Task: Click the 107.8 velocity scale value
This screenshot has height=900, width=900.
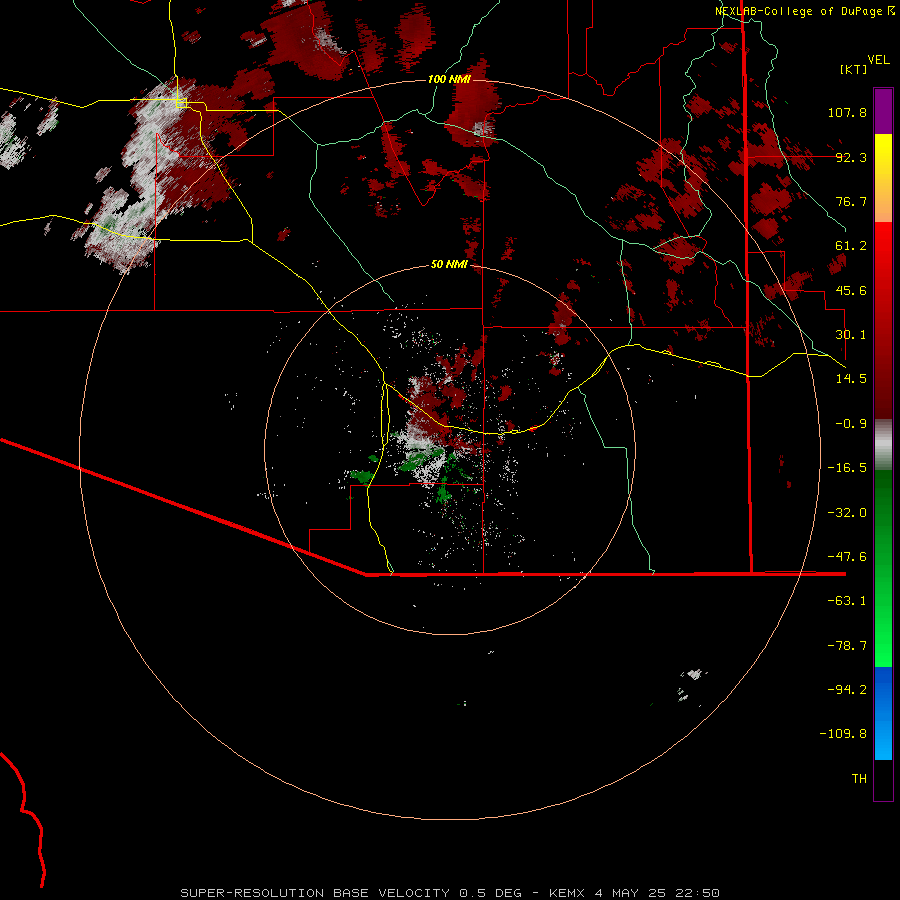Action: pos(847,112)
